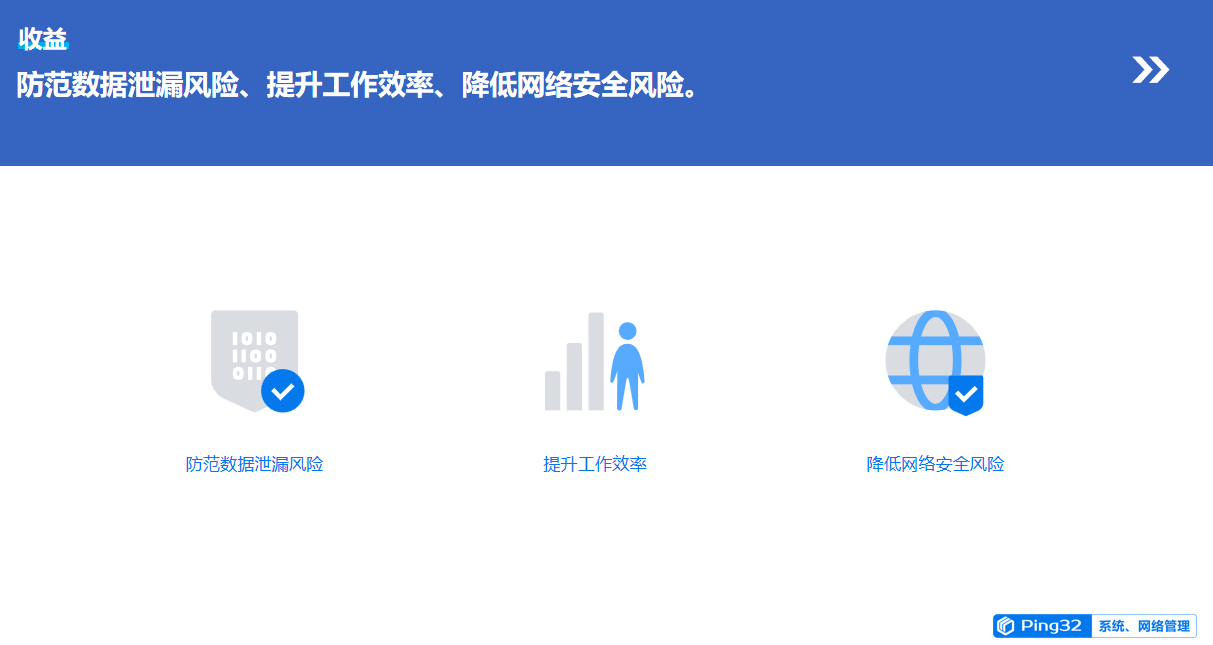Click the double chevron arrow in the banner

point(1150,70)
